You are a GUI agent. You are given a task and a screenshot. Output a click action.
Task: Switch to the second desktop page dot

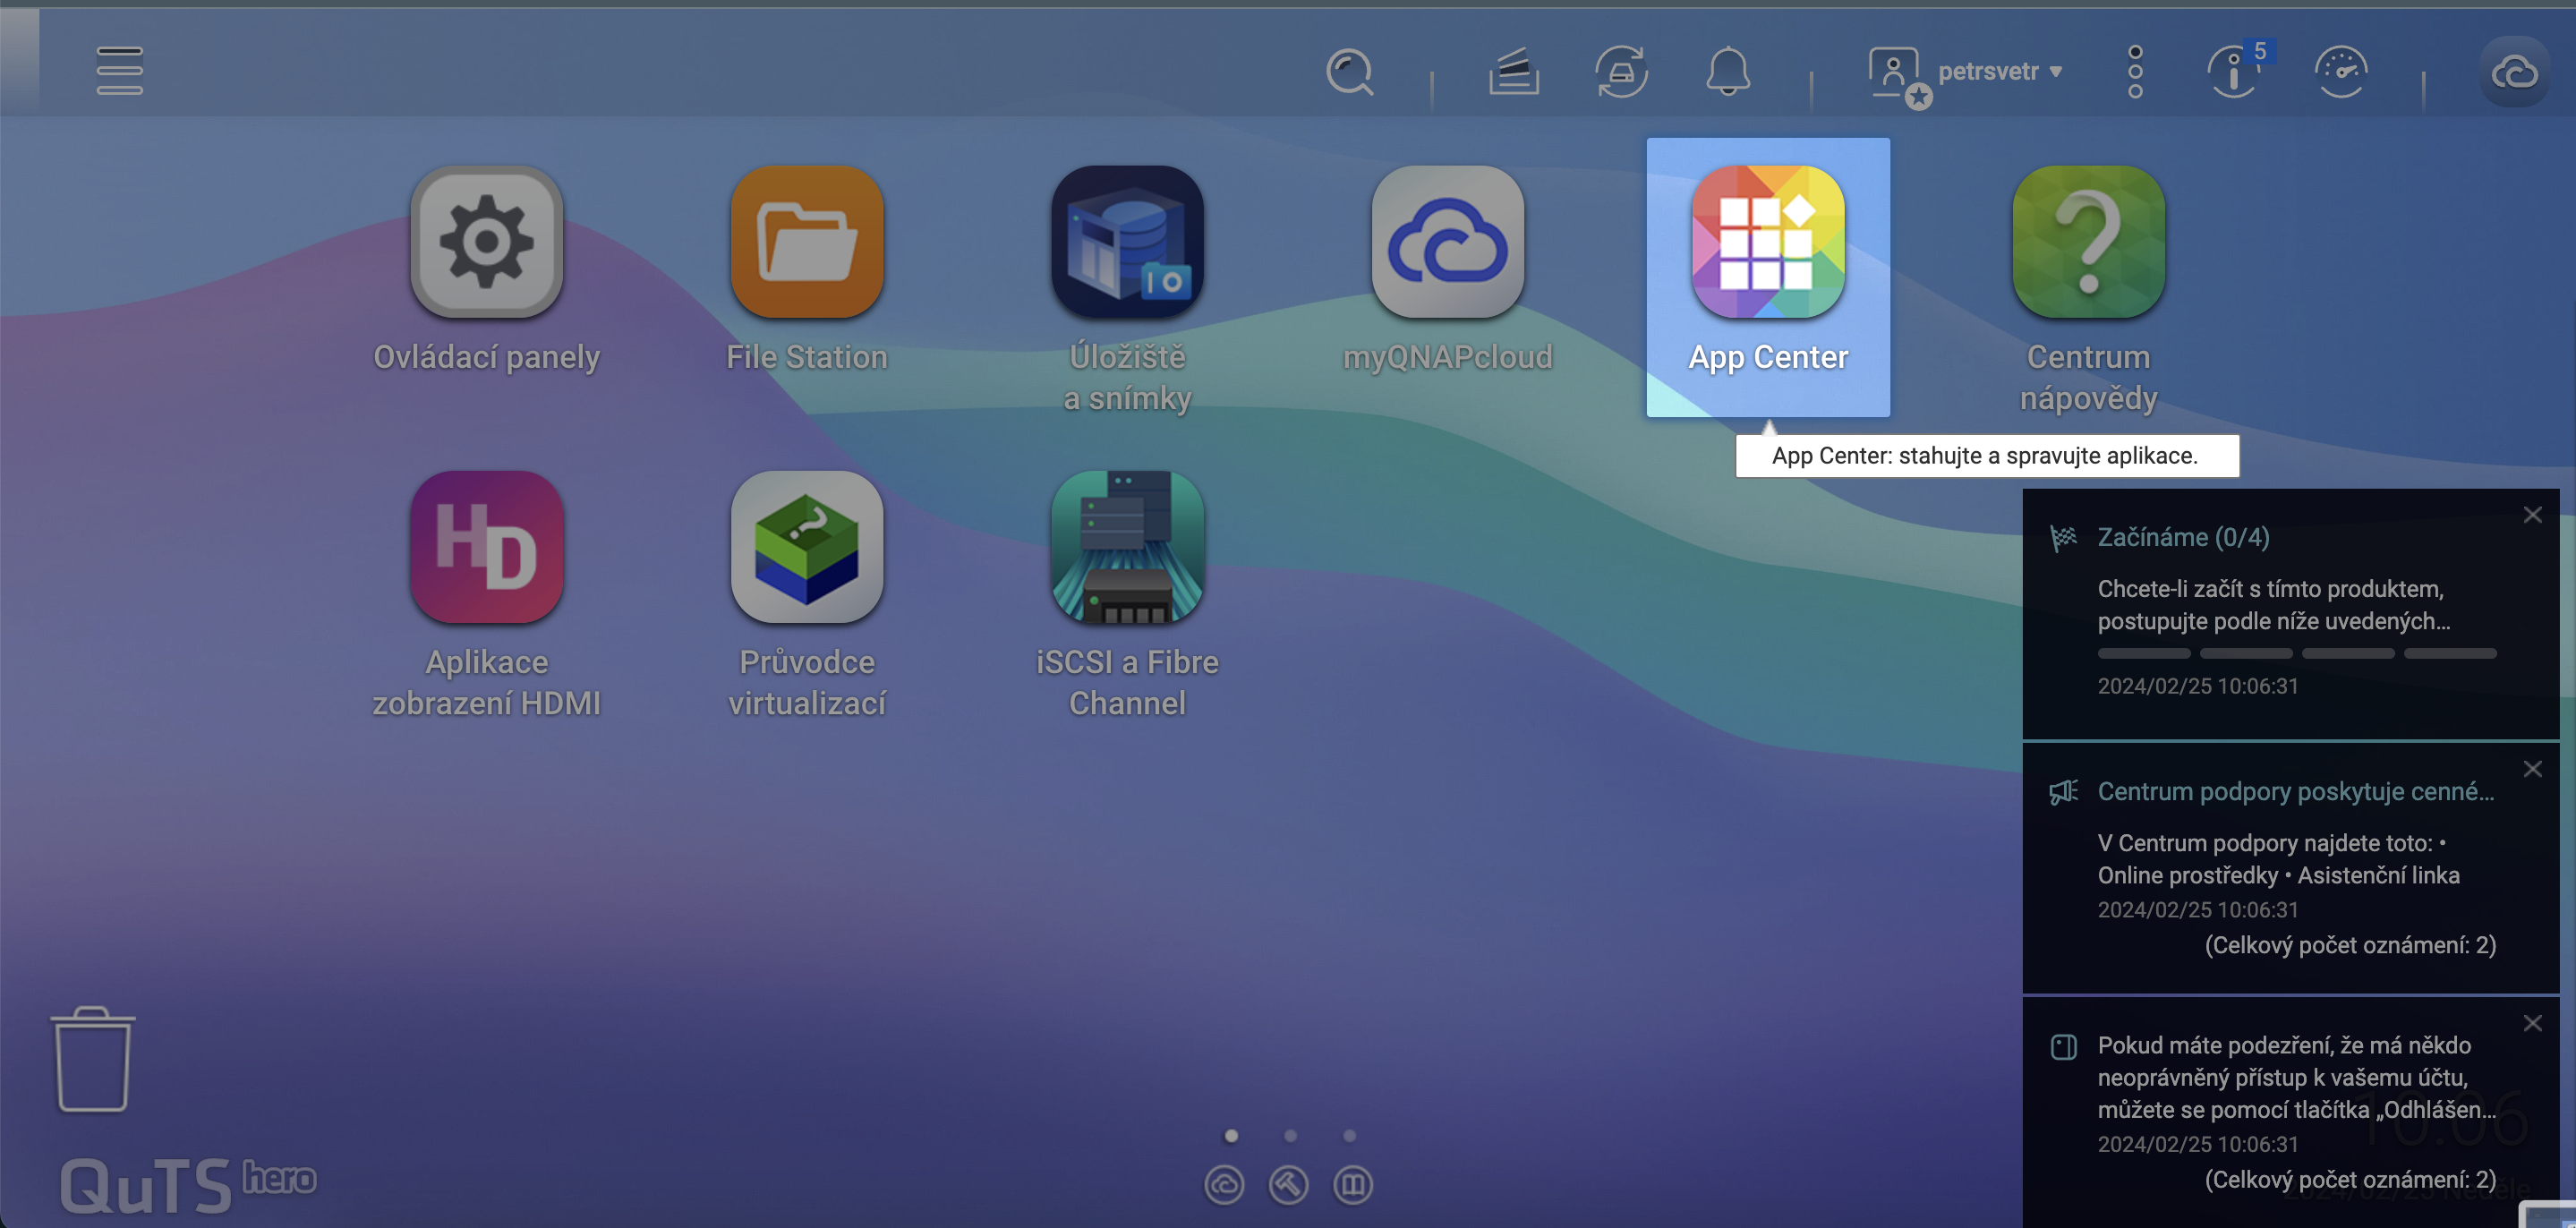(x=1291, y=1135)
